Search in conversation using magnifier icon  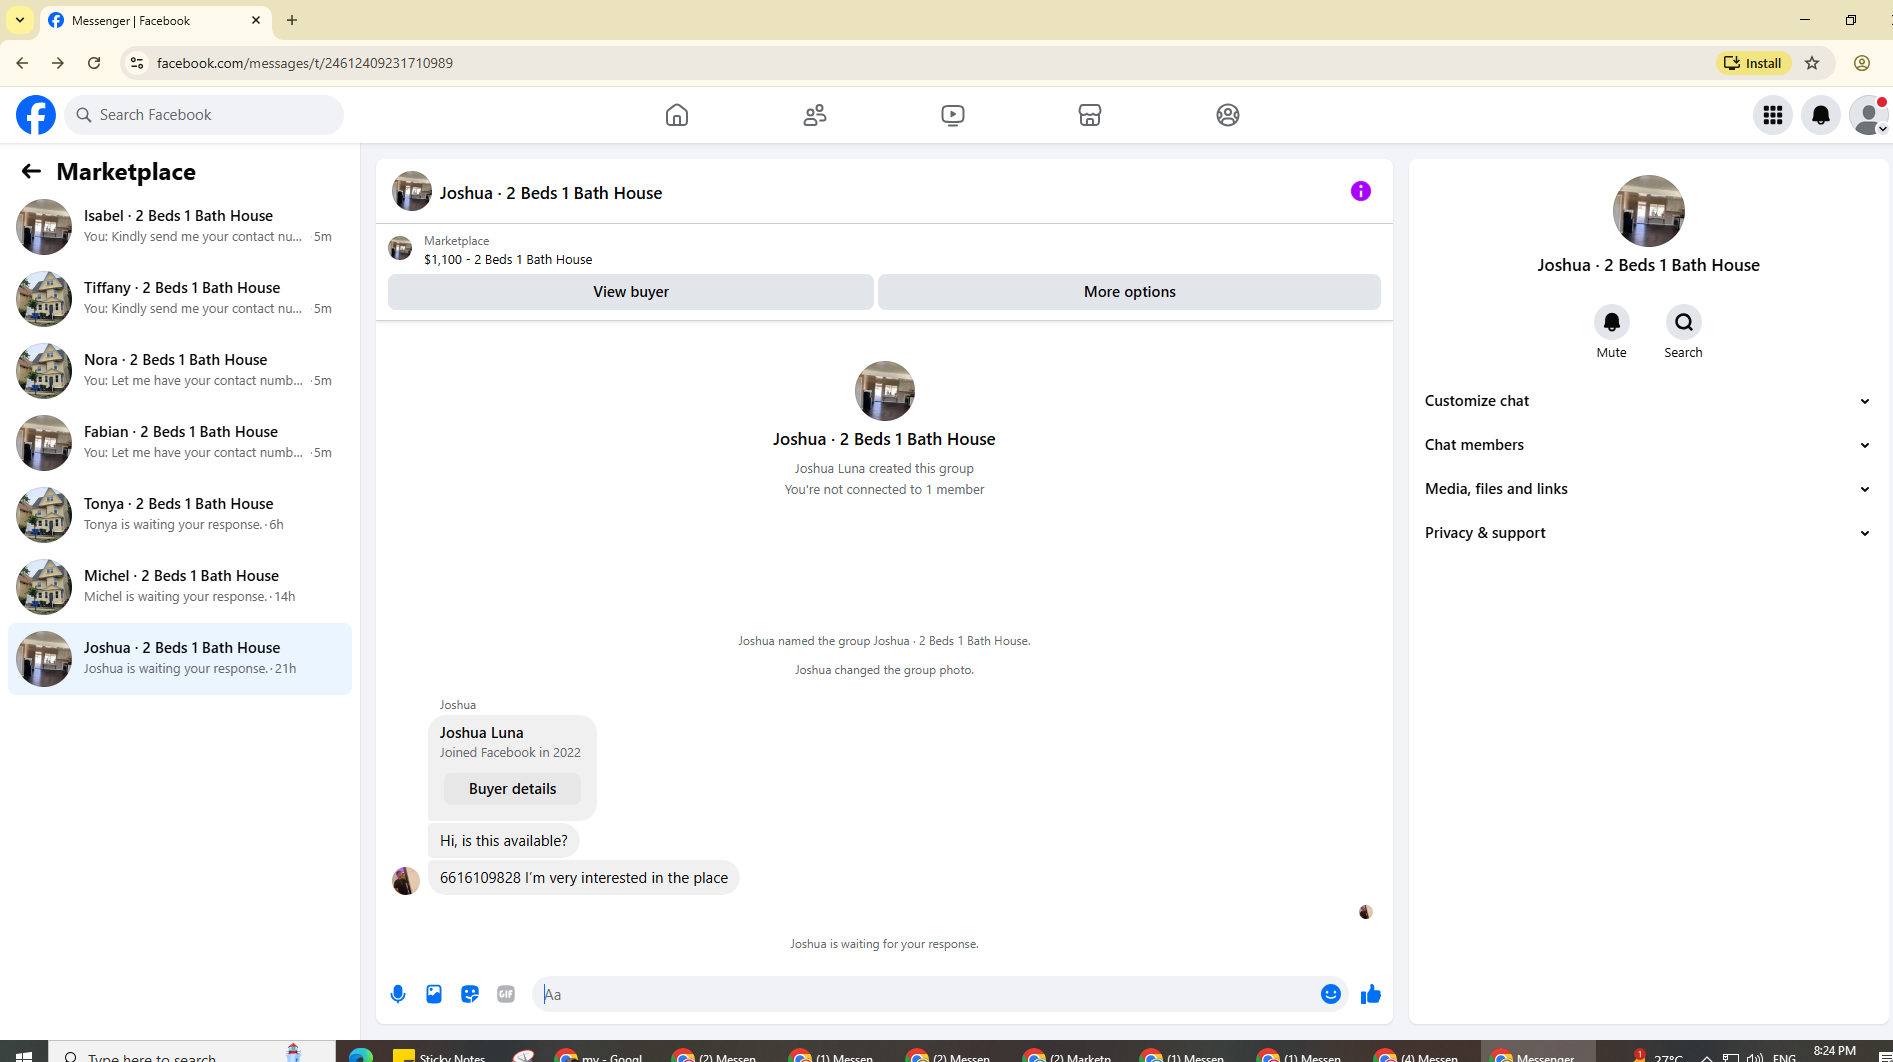click(x=1684, y=322)
